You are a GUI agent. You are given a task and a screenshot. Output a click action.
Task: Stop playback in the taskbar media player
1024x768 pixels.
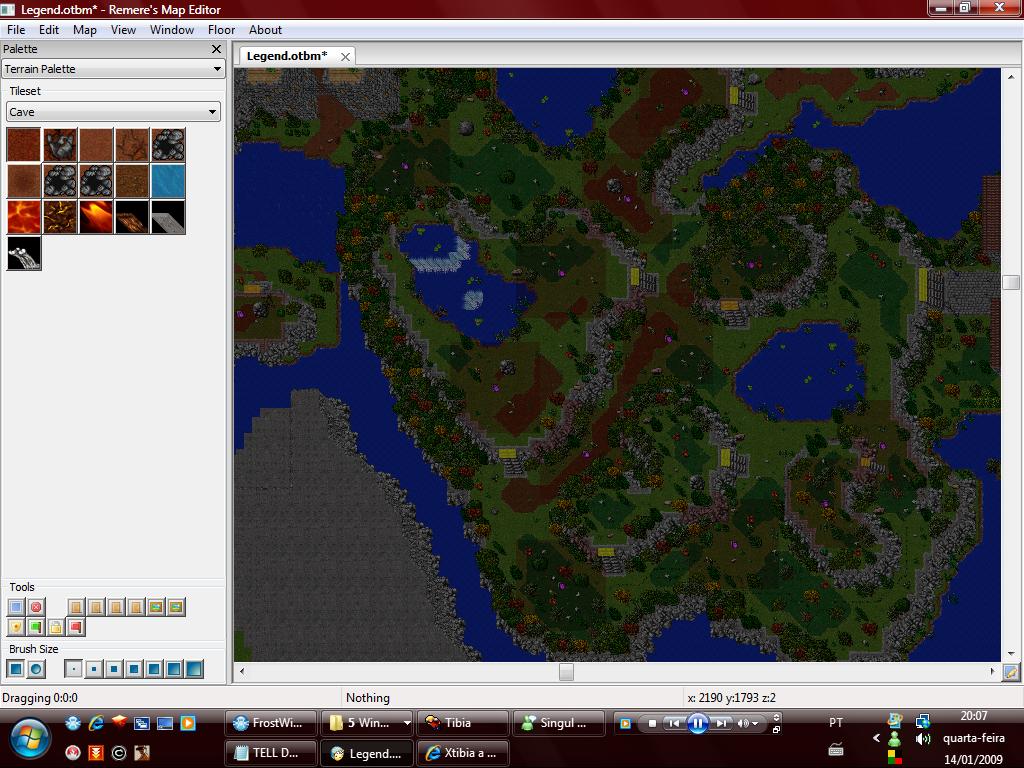point(652,723)
